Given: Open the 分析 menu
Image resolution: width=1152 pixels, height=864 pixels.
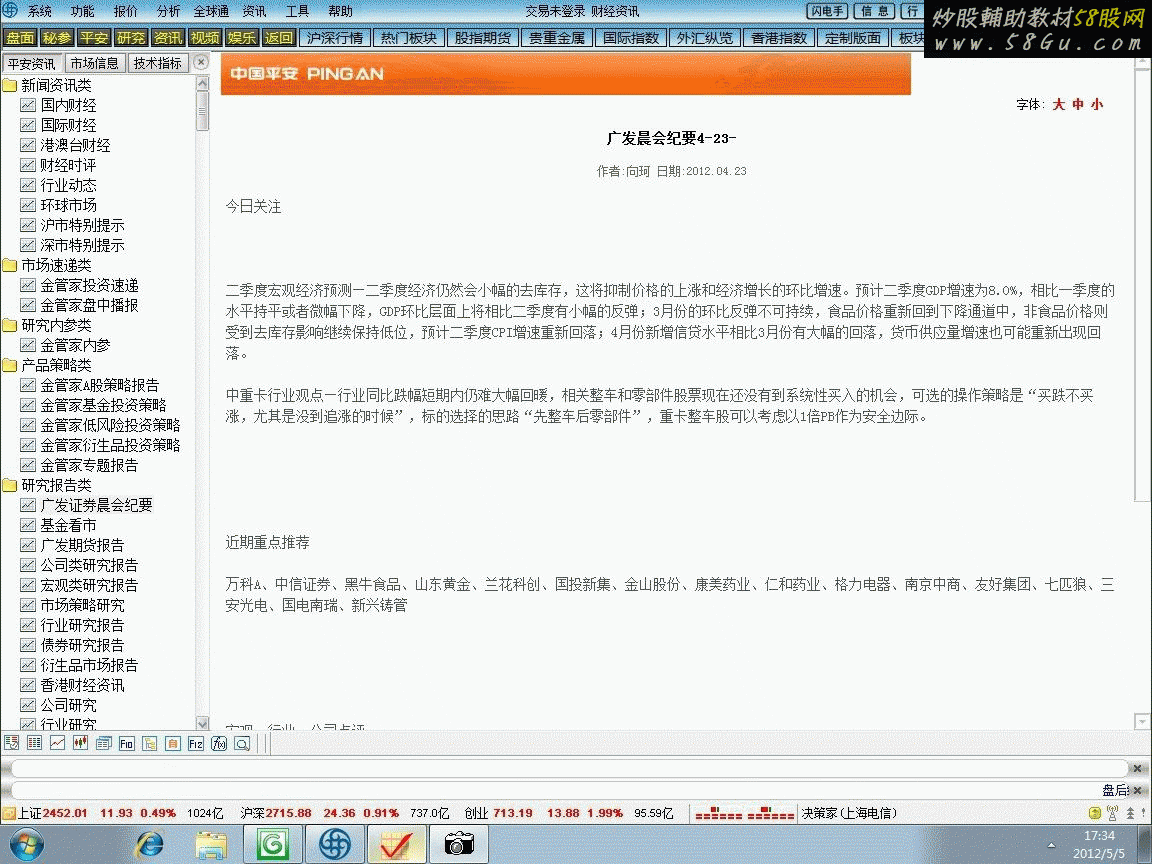Looking at the screenshot, I should (x=168, y=11).
